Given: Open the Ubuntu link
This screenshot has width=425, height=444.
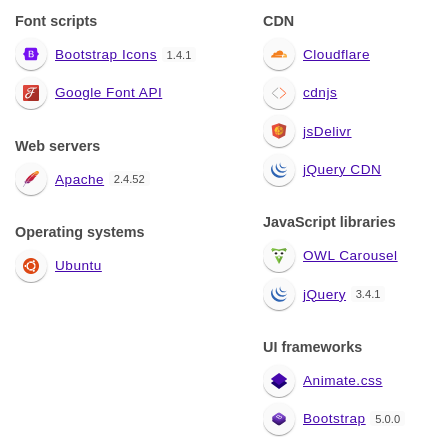Looking at the screenshot, I should click(x=78, y=266).
